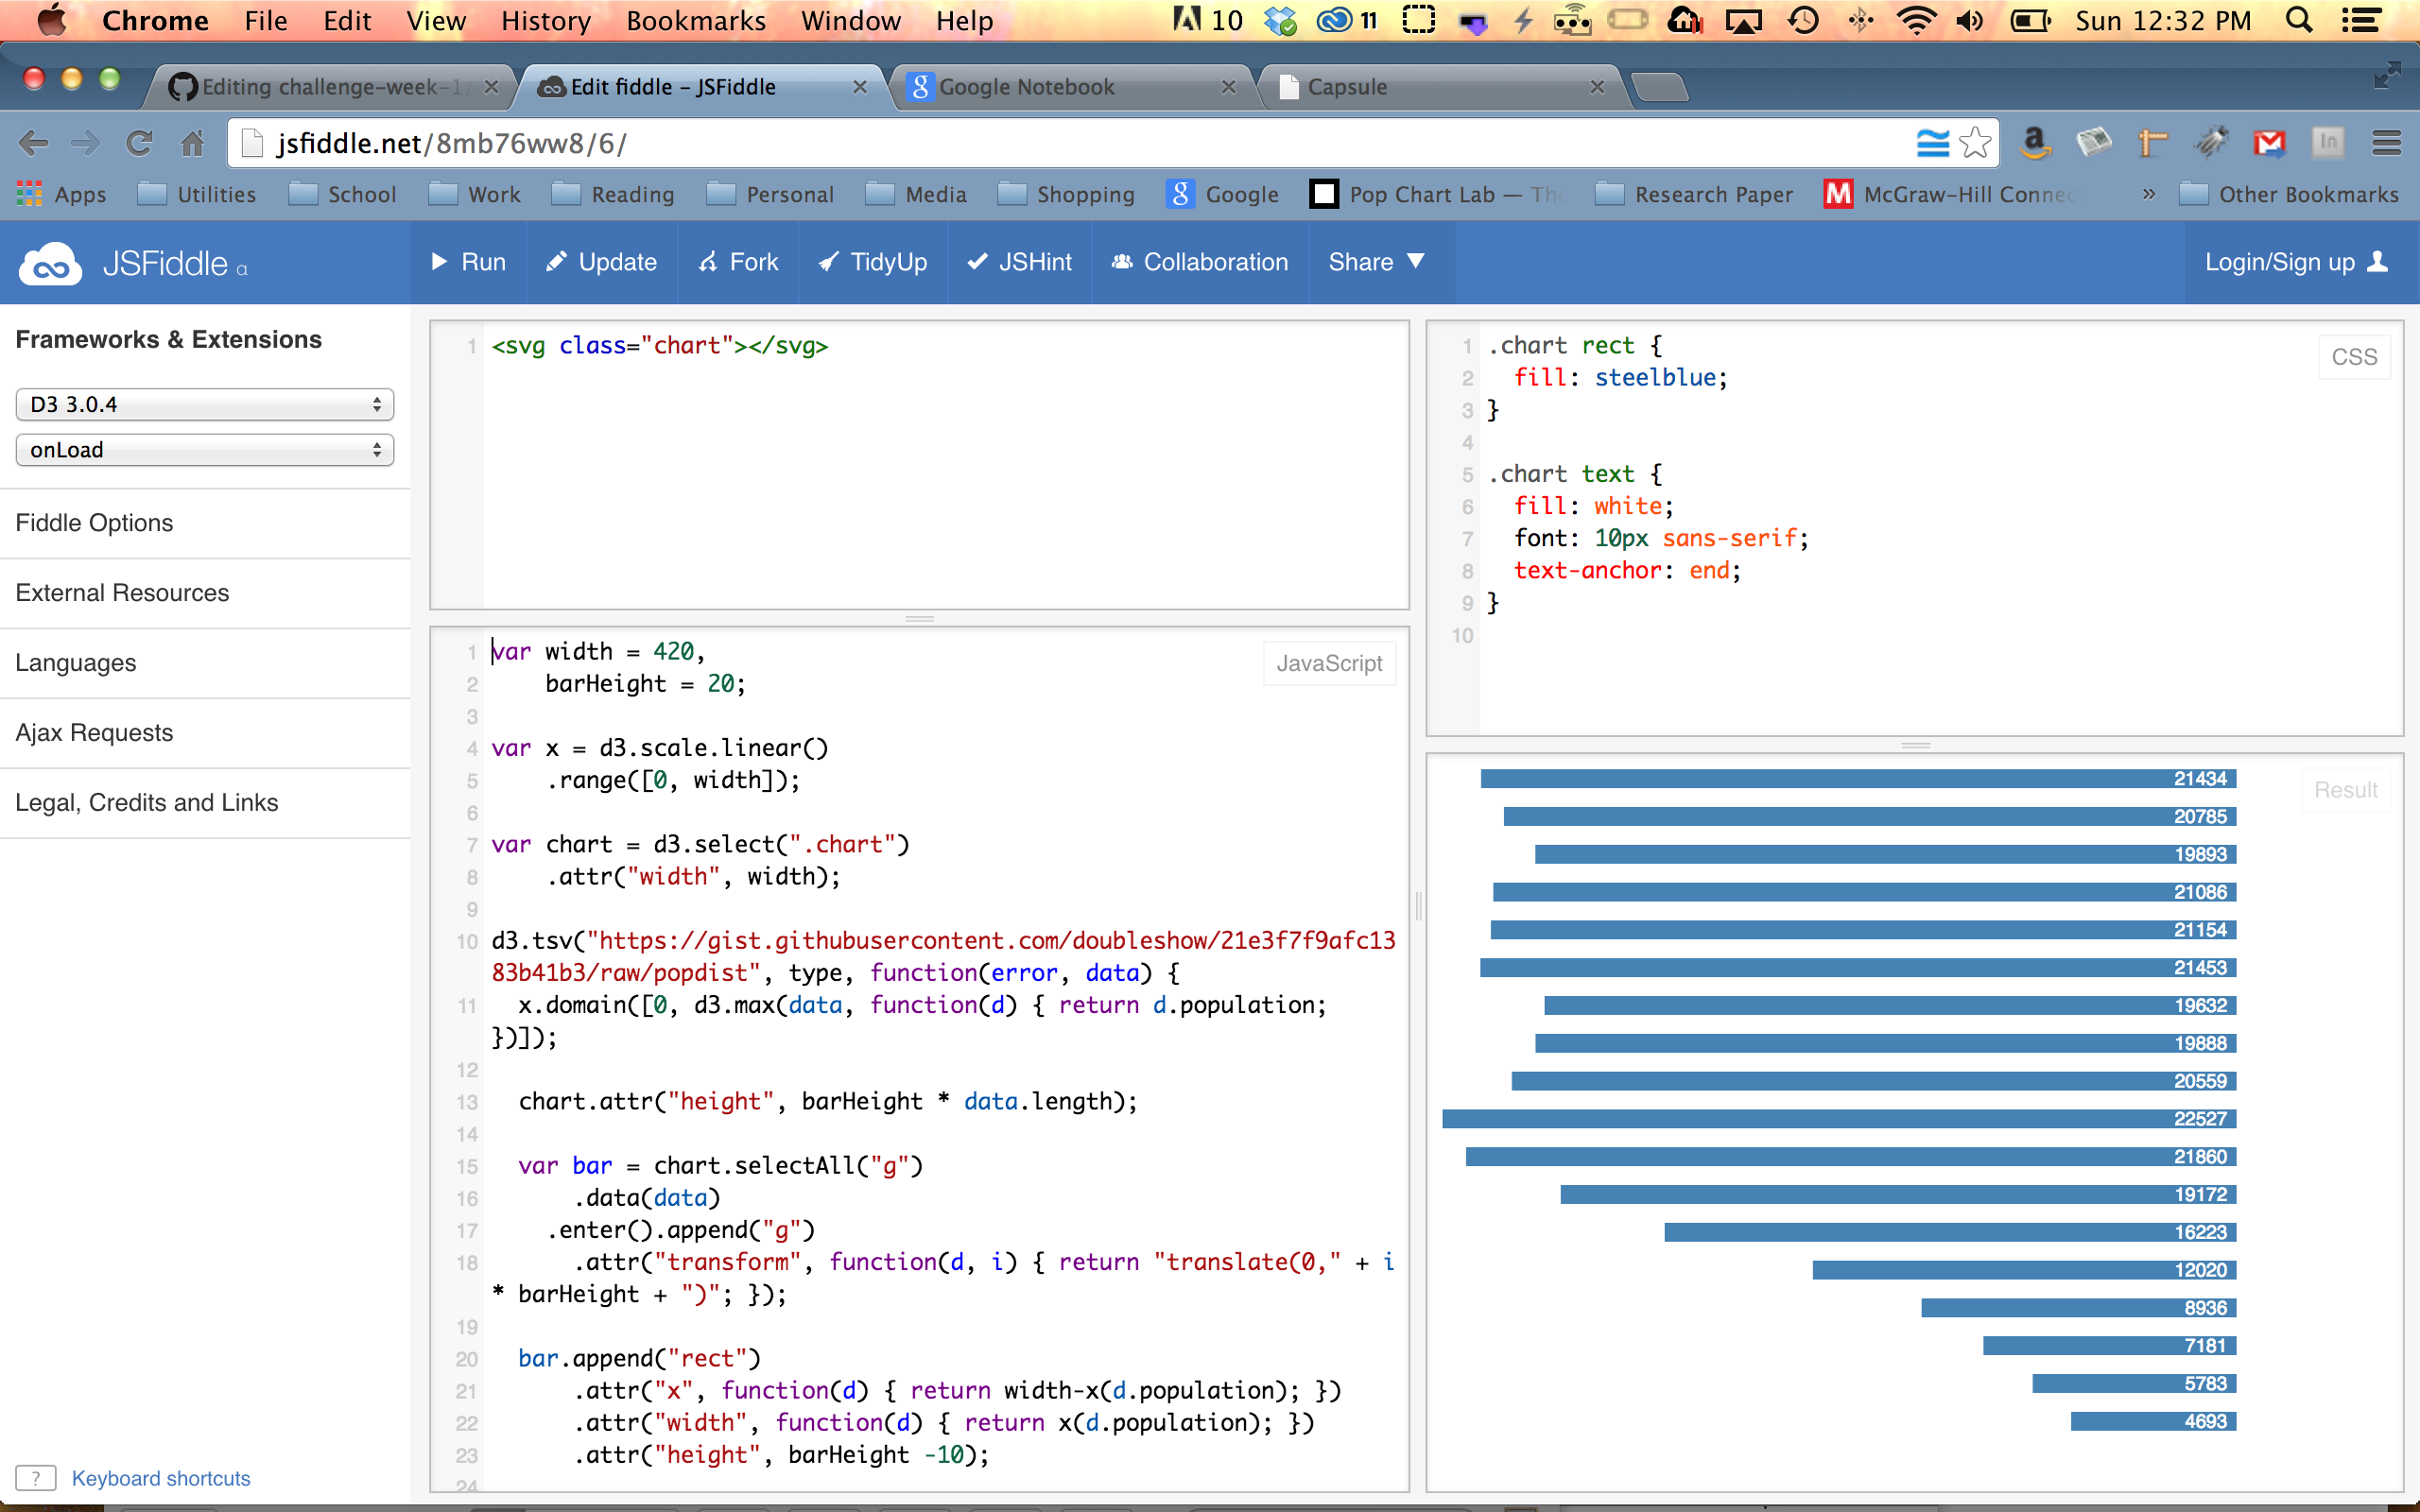
Task: Click the 'fill: steelblue' line in CSS panel
Action: [x=1620, y=378]
